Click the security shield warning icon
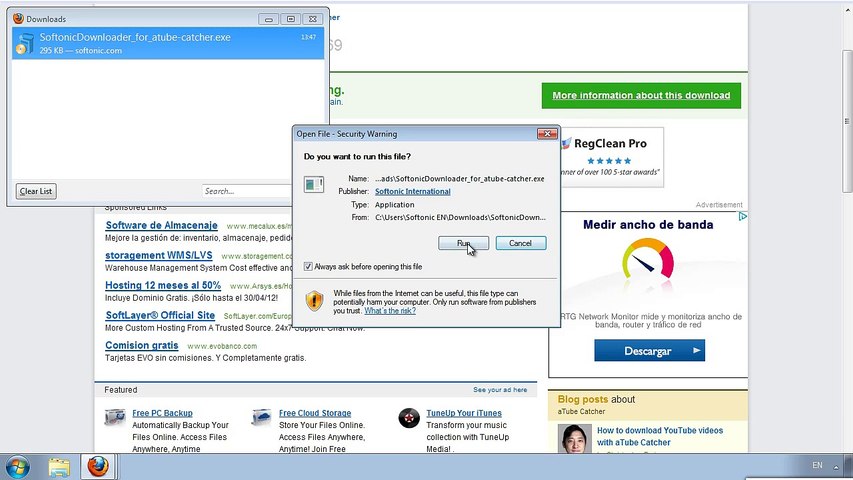The height and width of the screenshot is (480, 853). [x=314, y=301]
